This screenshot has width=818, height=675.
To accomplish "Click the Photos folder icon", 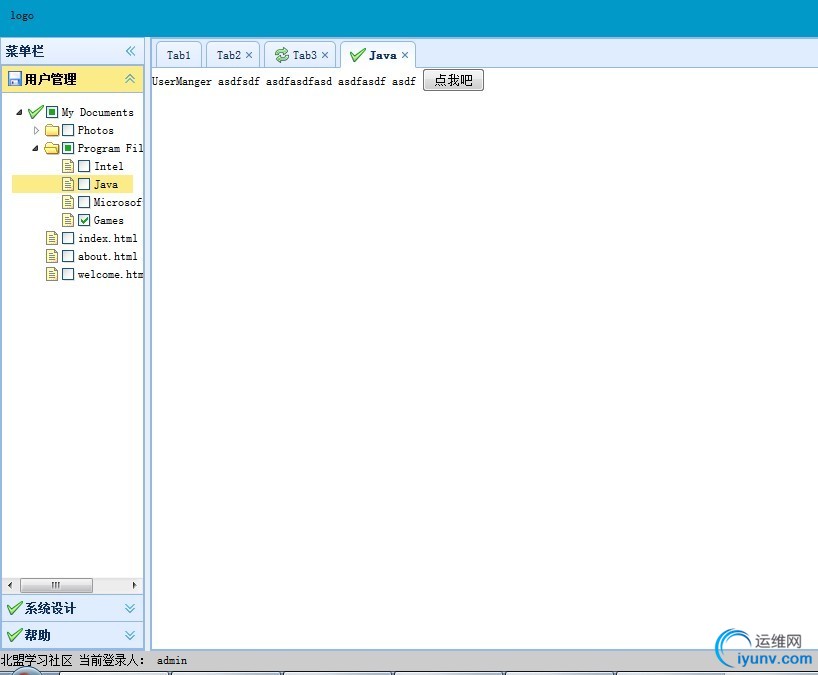I will (52, 130).
